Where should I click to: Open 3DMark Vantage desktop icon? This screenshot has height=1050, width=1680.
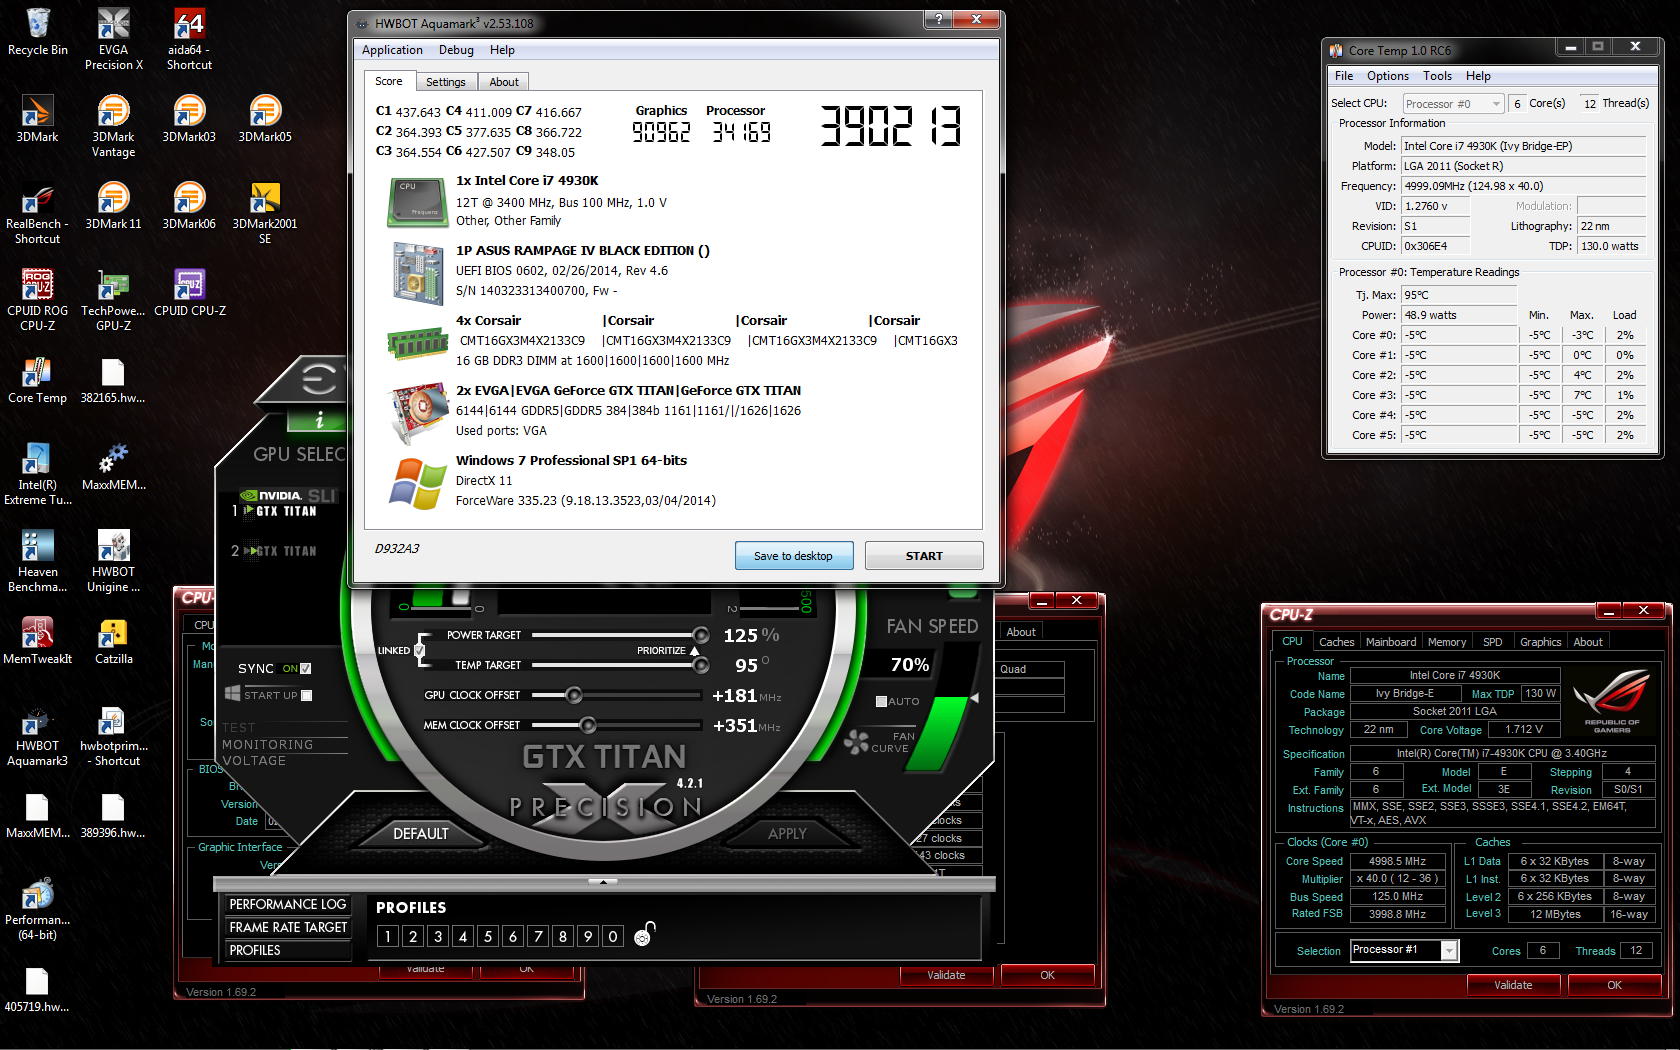click(x=114, y=126)
